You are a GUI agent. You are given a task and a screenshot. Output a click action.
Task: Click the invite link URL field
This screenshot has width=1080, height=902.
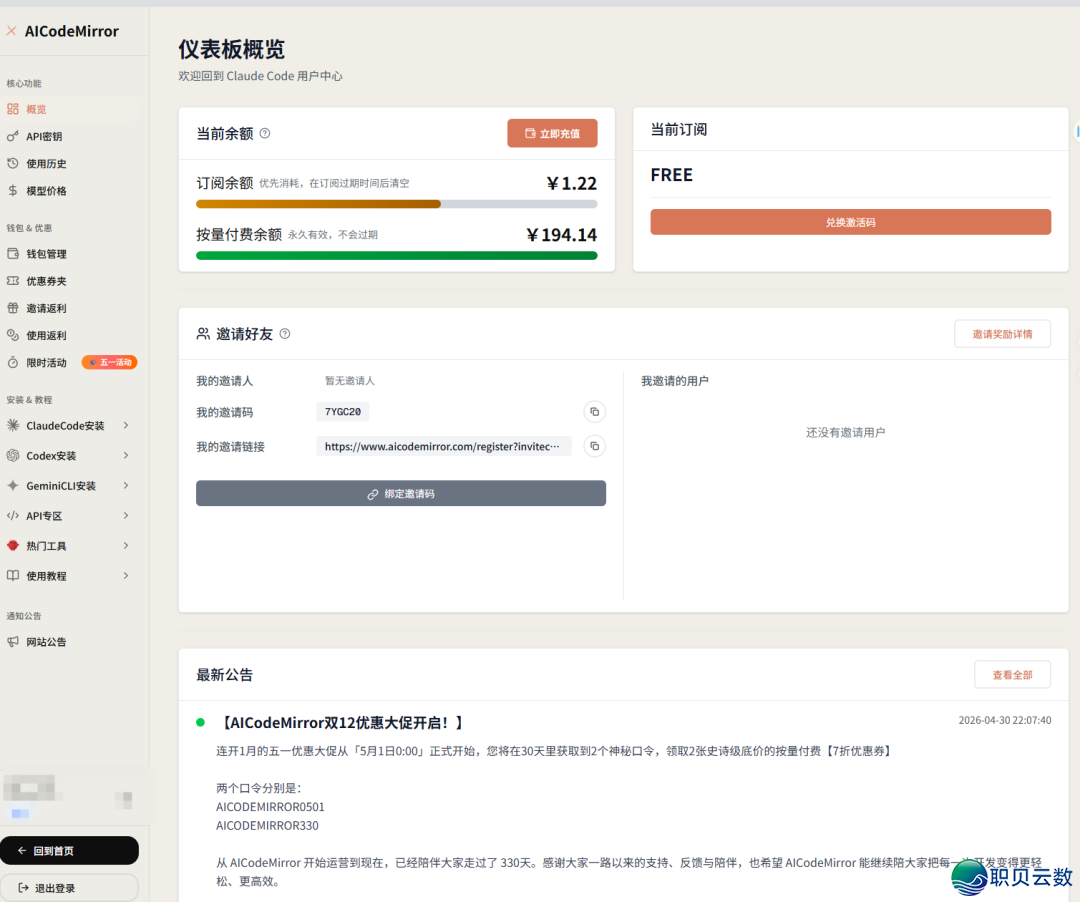point(444,446)
